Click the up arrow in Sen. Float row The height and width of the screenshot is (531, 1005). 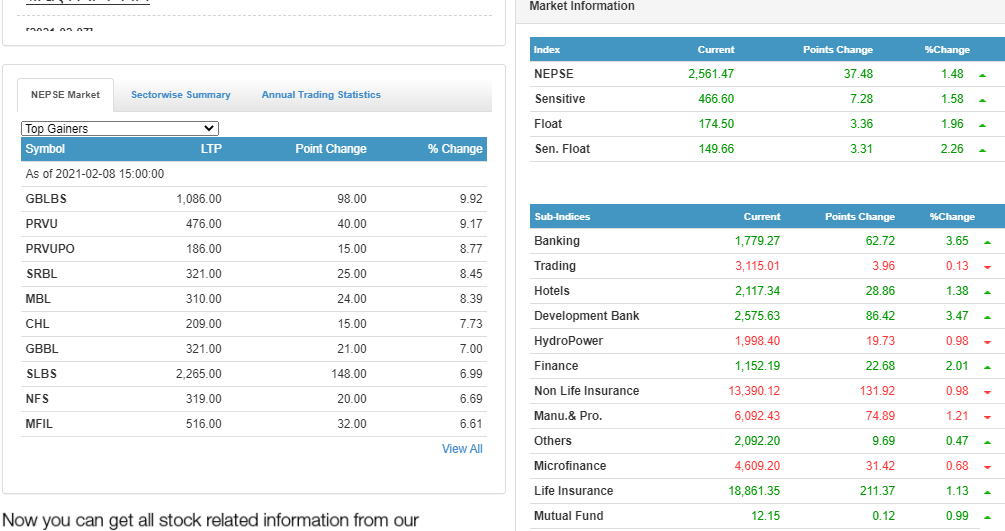983,150
